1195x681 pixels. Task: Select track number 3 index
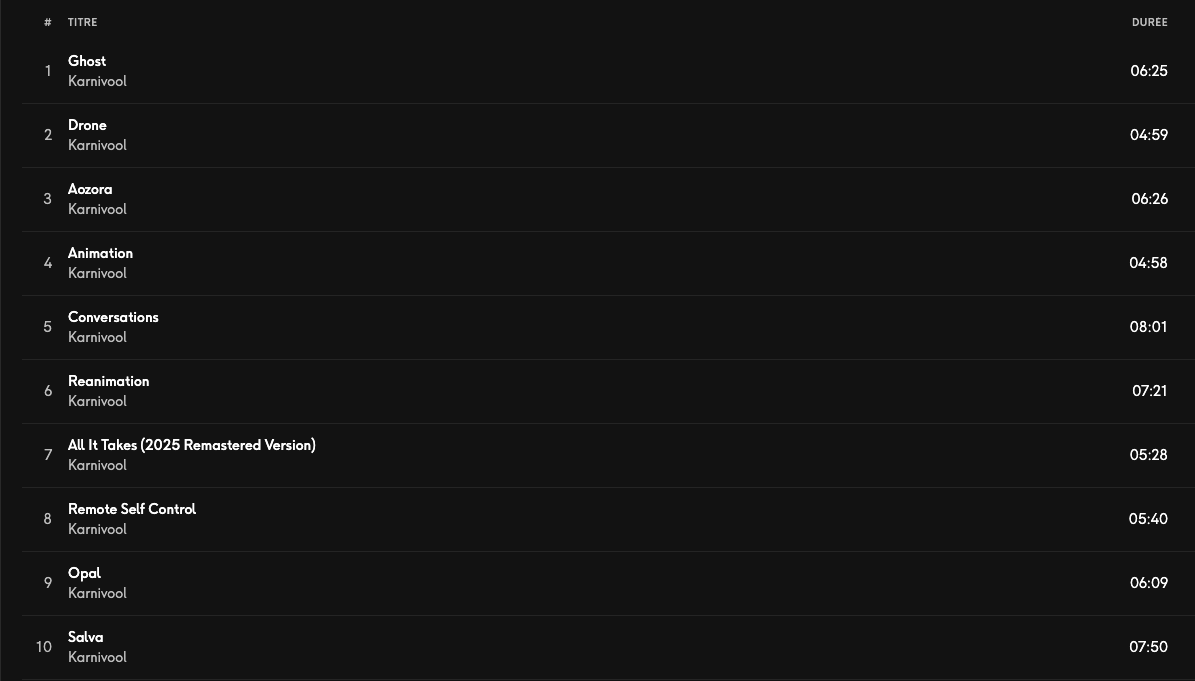point(47,199)
